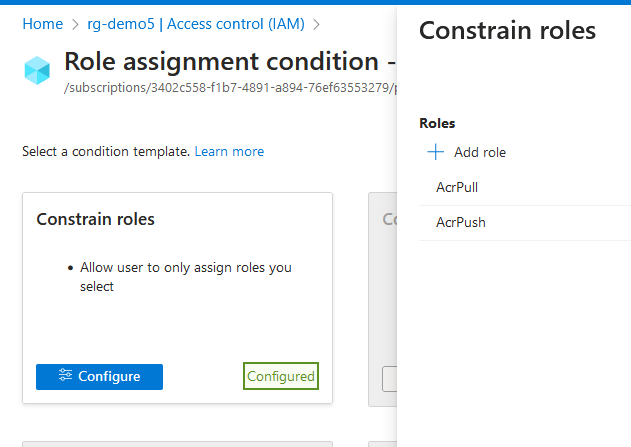Click the chevron after Home breadcrumb
The height and width of the screenshot is (447, 631).
75,25
